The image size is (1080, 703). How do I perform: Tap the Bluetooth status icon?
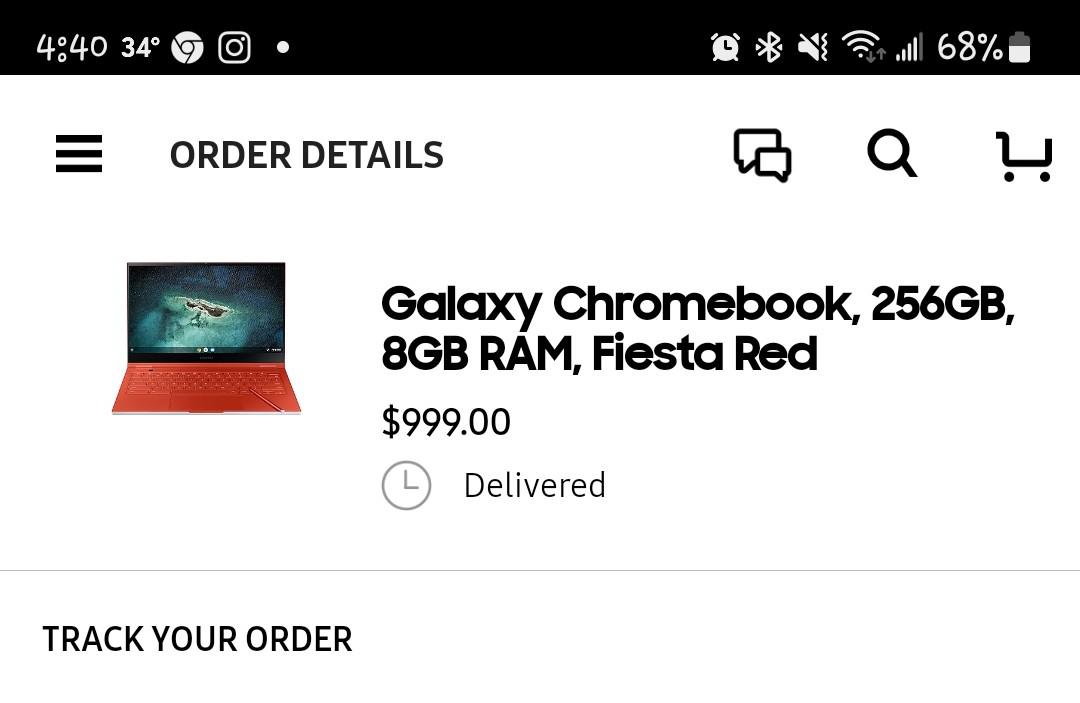click(768, 47)
